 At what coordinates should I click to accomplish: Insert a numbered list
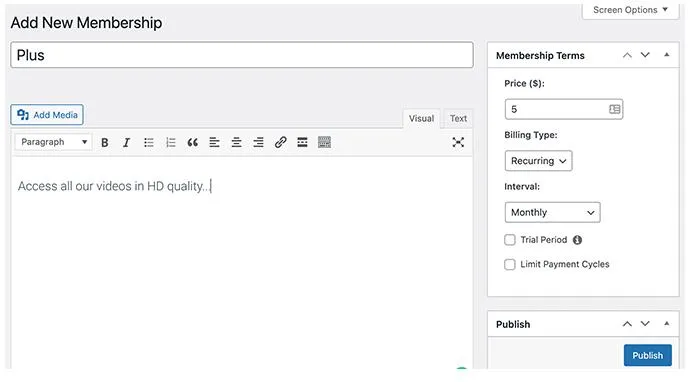171,142
